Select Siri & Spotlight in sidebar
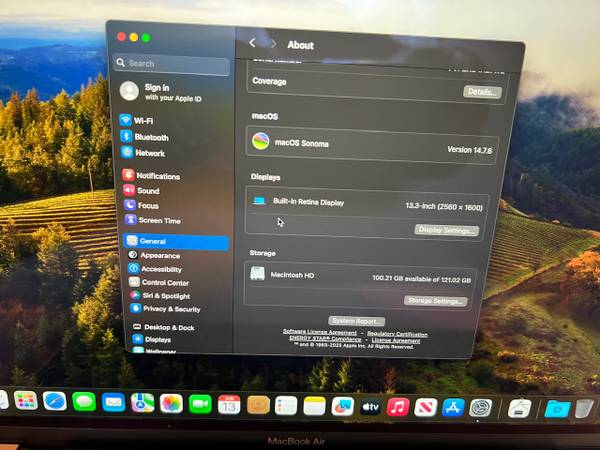Viewport: 600px width, 450px height. click(x=160, y=295)
